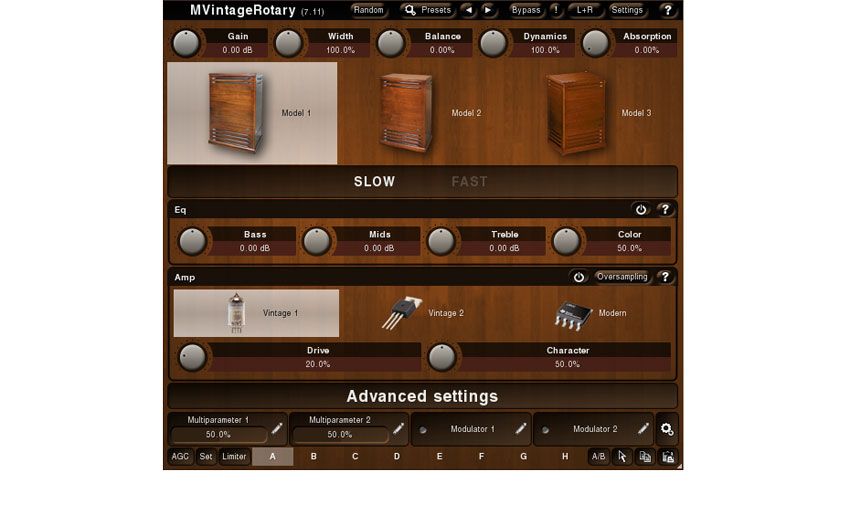Enable Modulator 1 with its dot
Viewport: 850px width, 505px height.
click(423, 430)
